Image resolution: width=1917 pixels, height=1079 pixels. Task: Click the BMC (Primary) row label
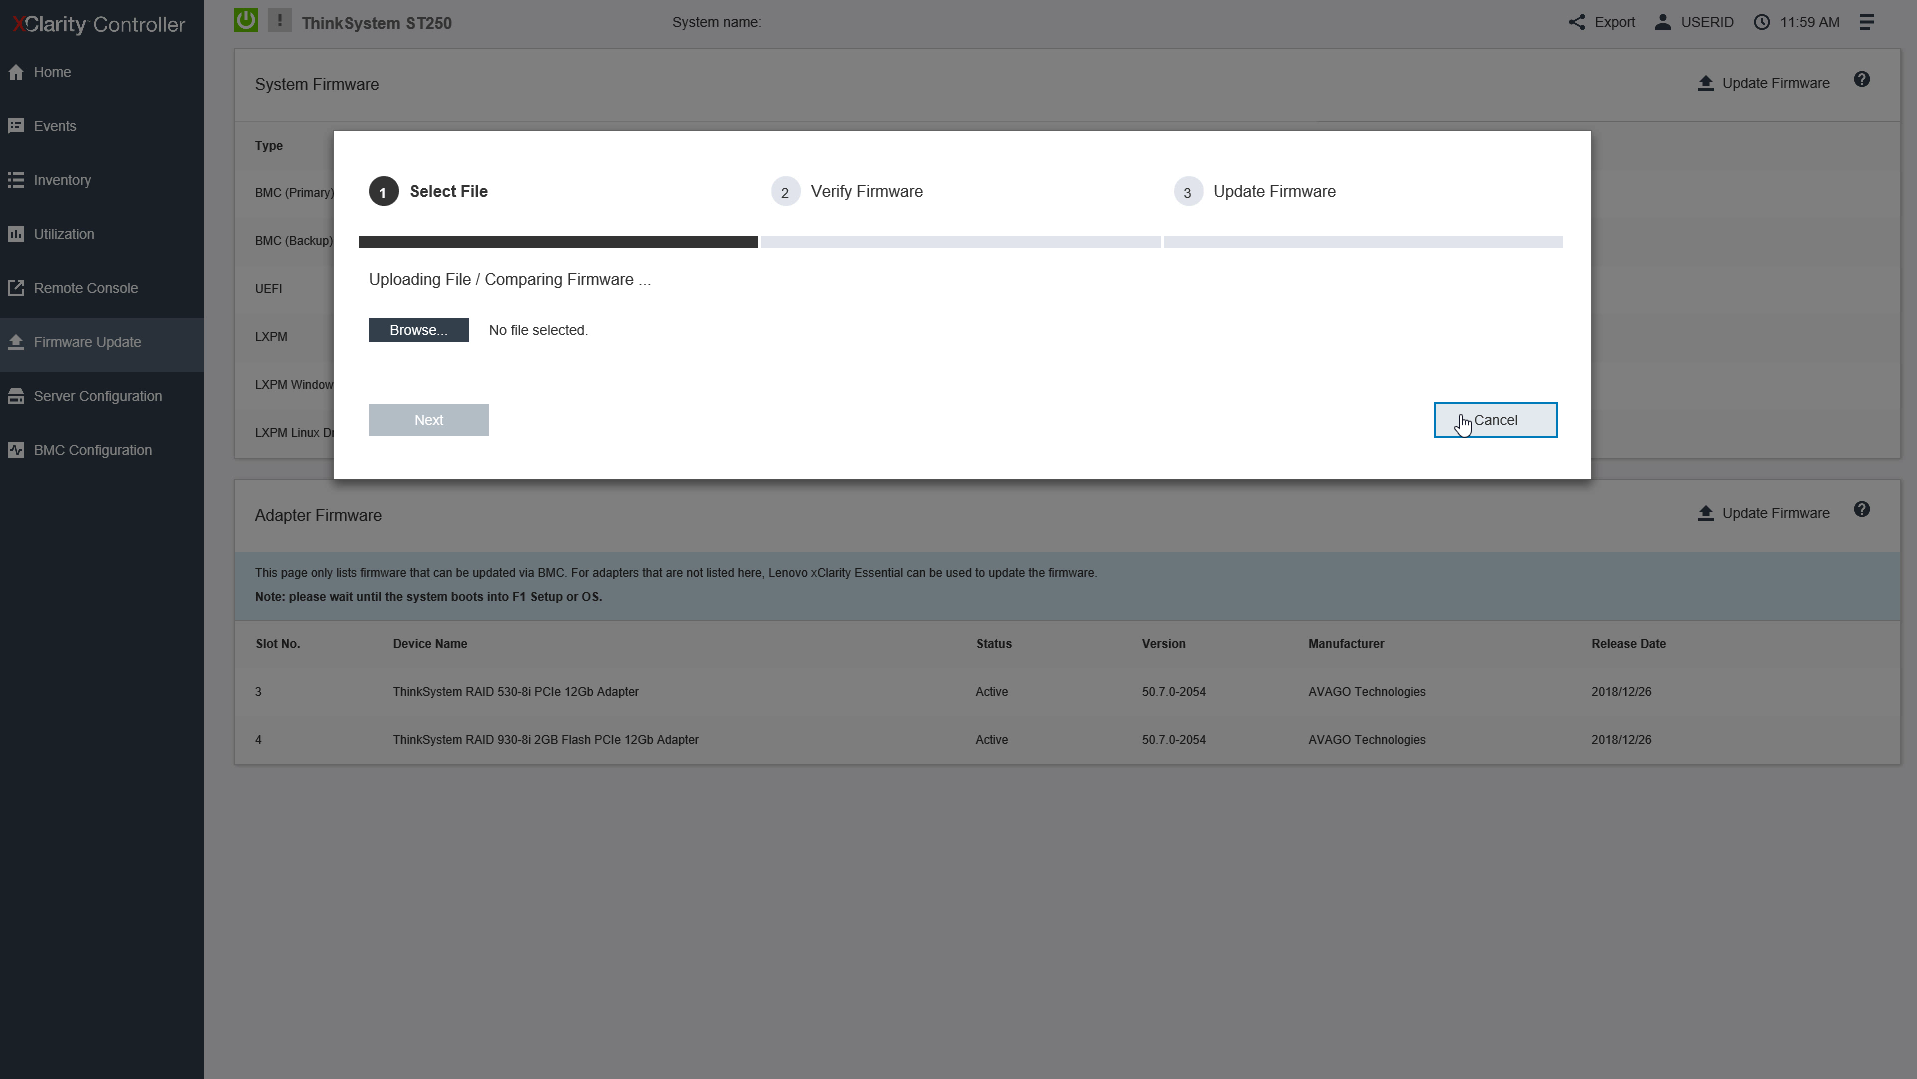[294, 193]
